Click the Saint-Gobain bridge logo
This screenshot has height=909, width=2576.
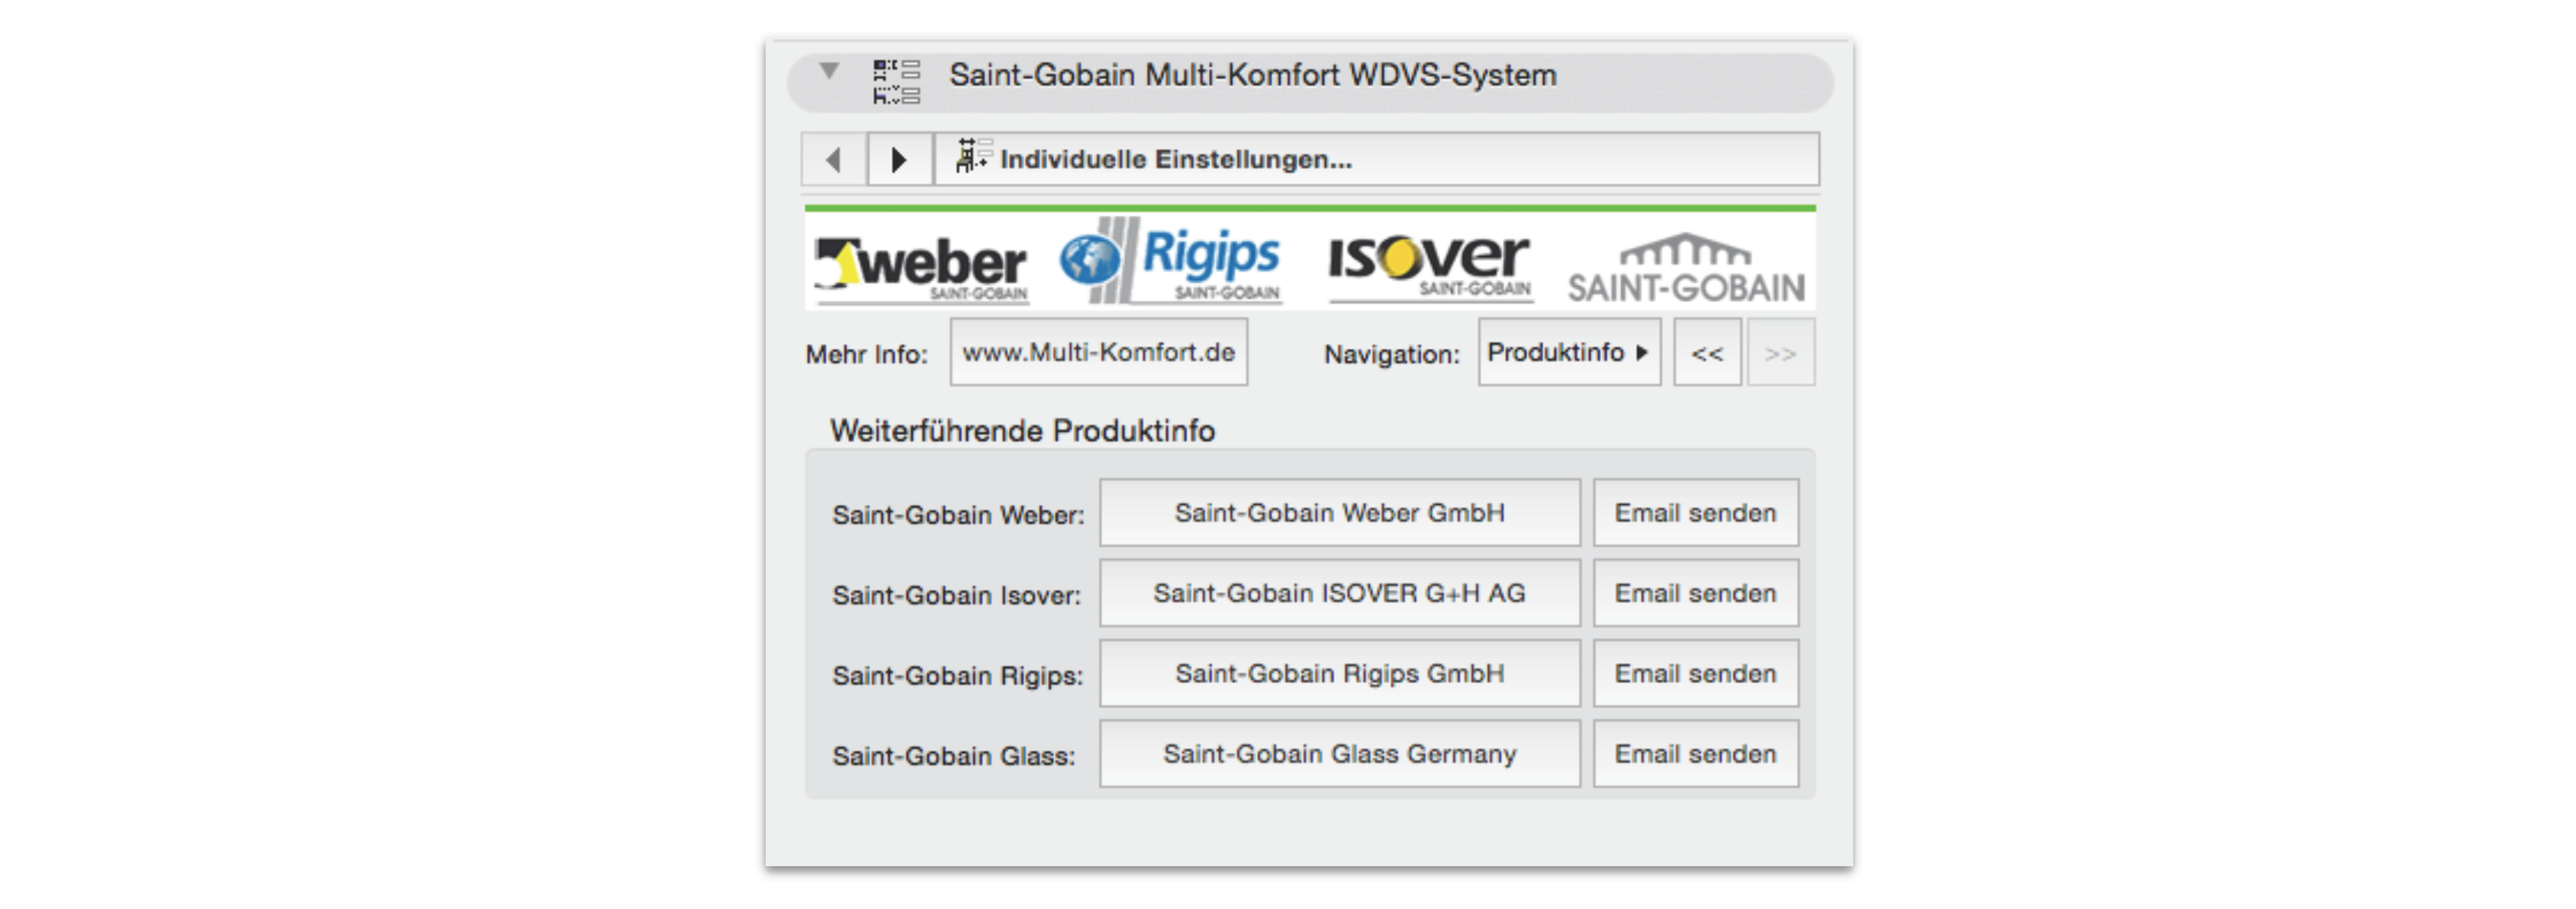(1686, 268)
